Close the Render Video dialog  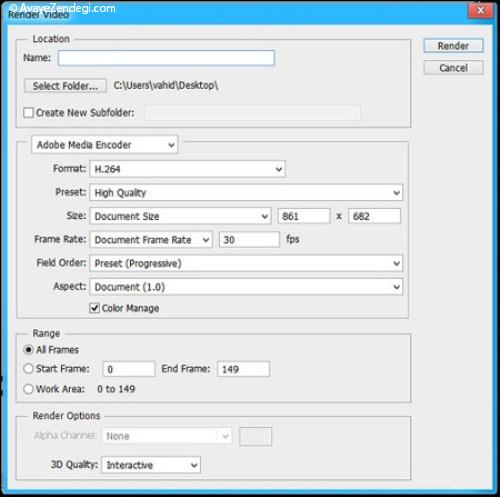click(x=480, y=10)
